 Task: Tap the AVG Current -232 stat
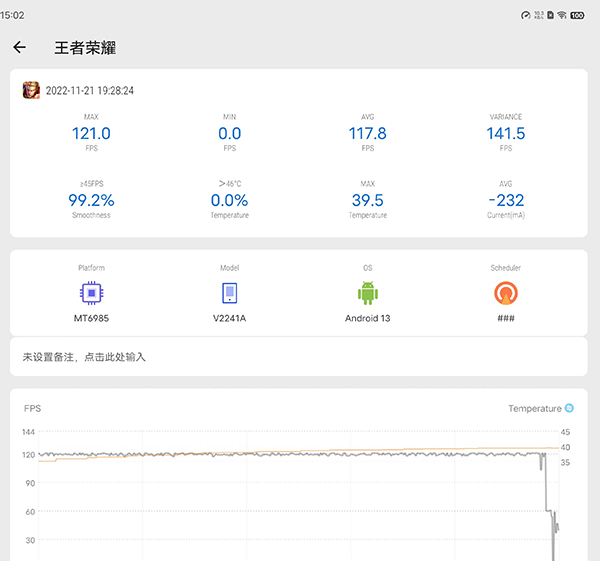coord(506,201)
